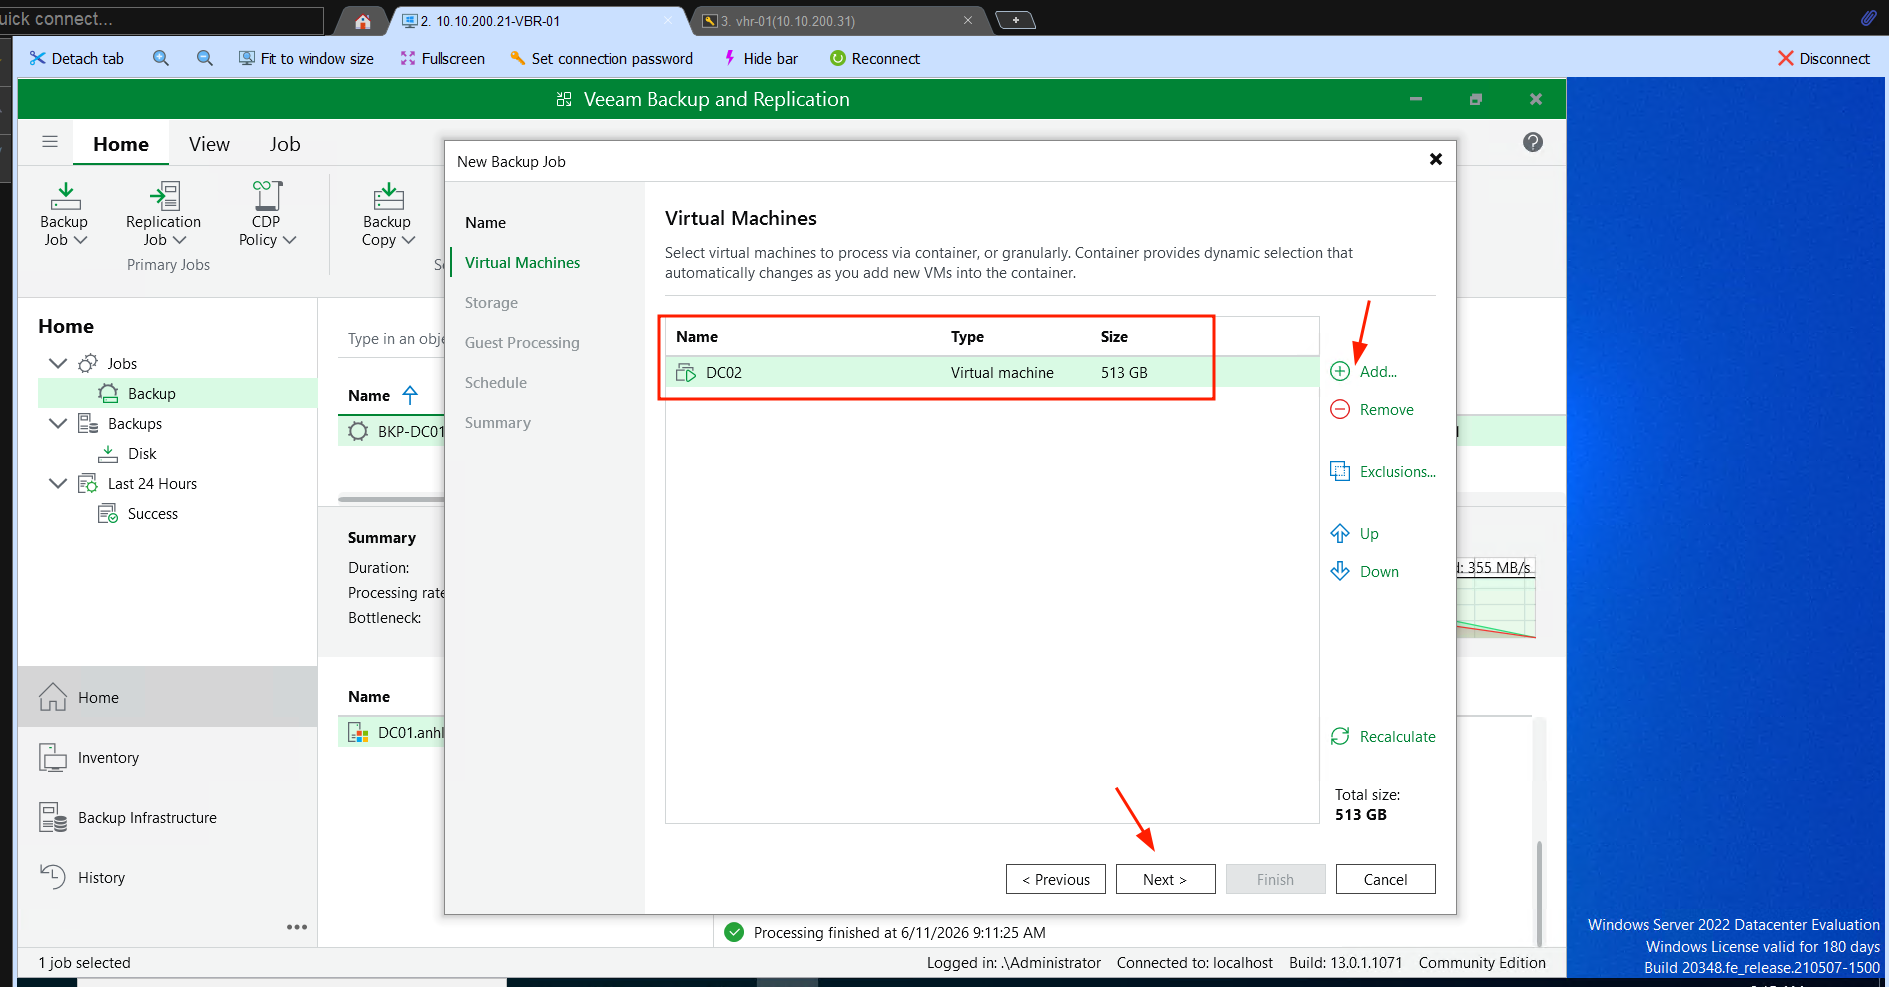Open the Replication Job ribbon button
This screenshot has height=987, width=1889.
163,214
